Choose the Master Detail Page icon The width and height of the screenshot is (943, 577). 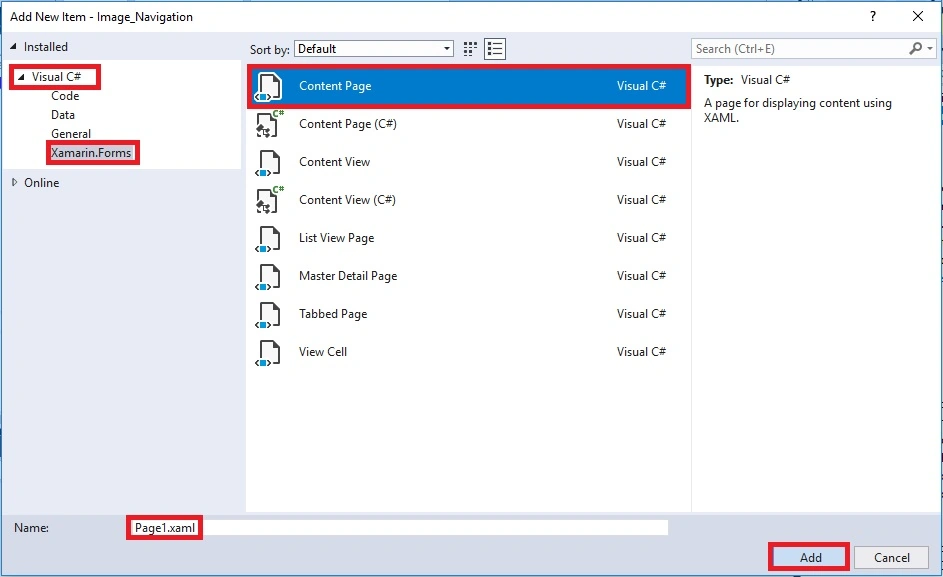[x=268, y=277]
